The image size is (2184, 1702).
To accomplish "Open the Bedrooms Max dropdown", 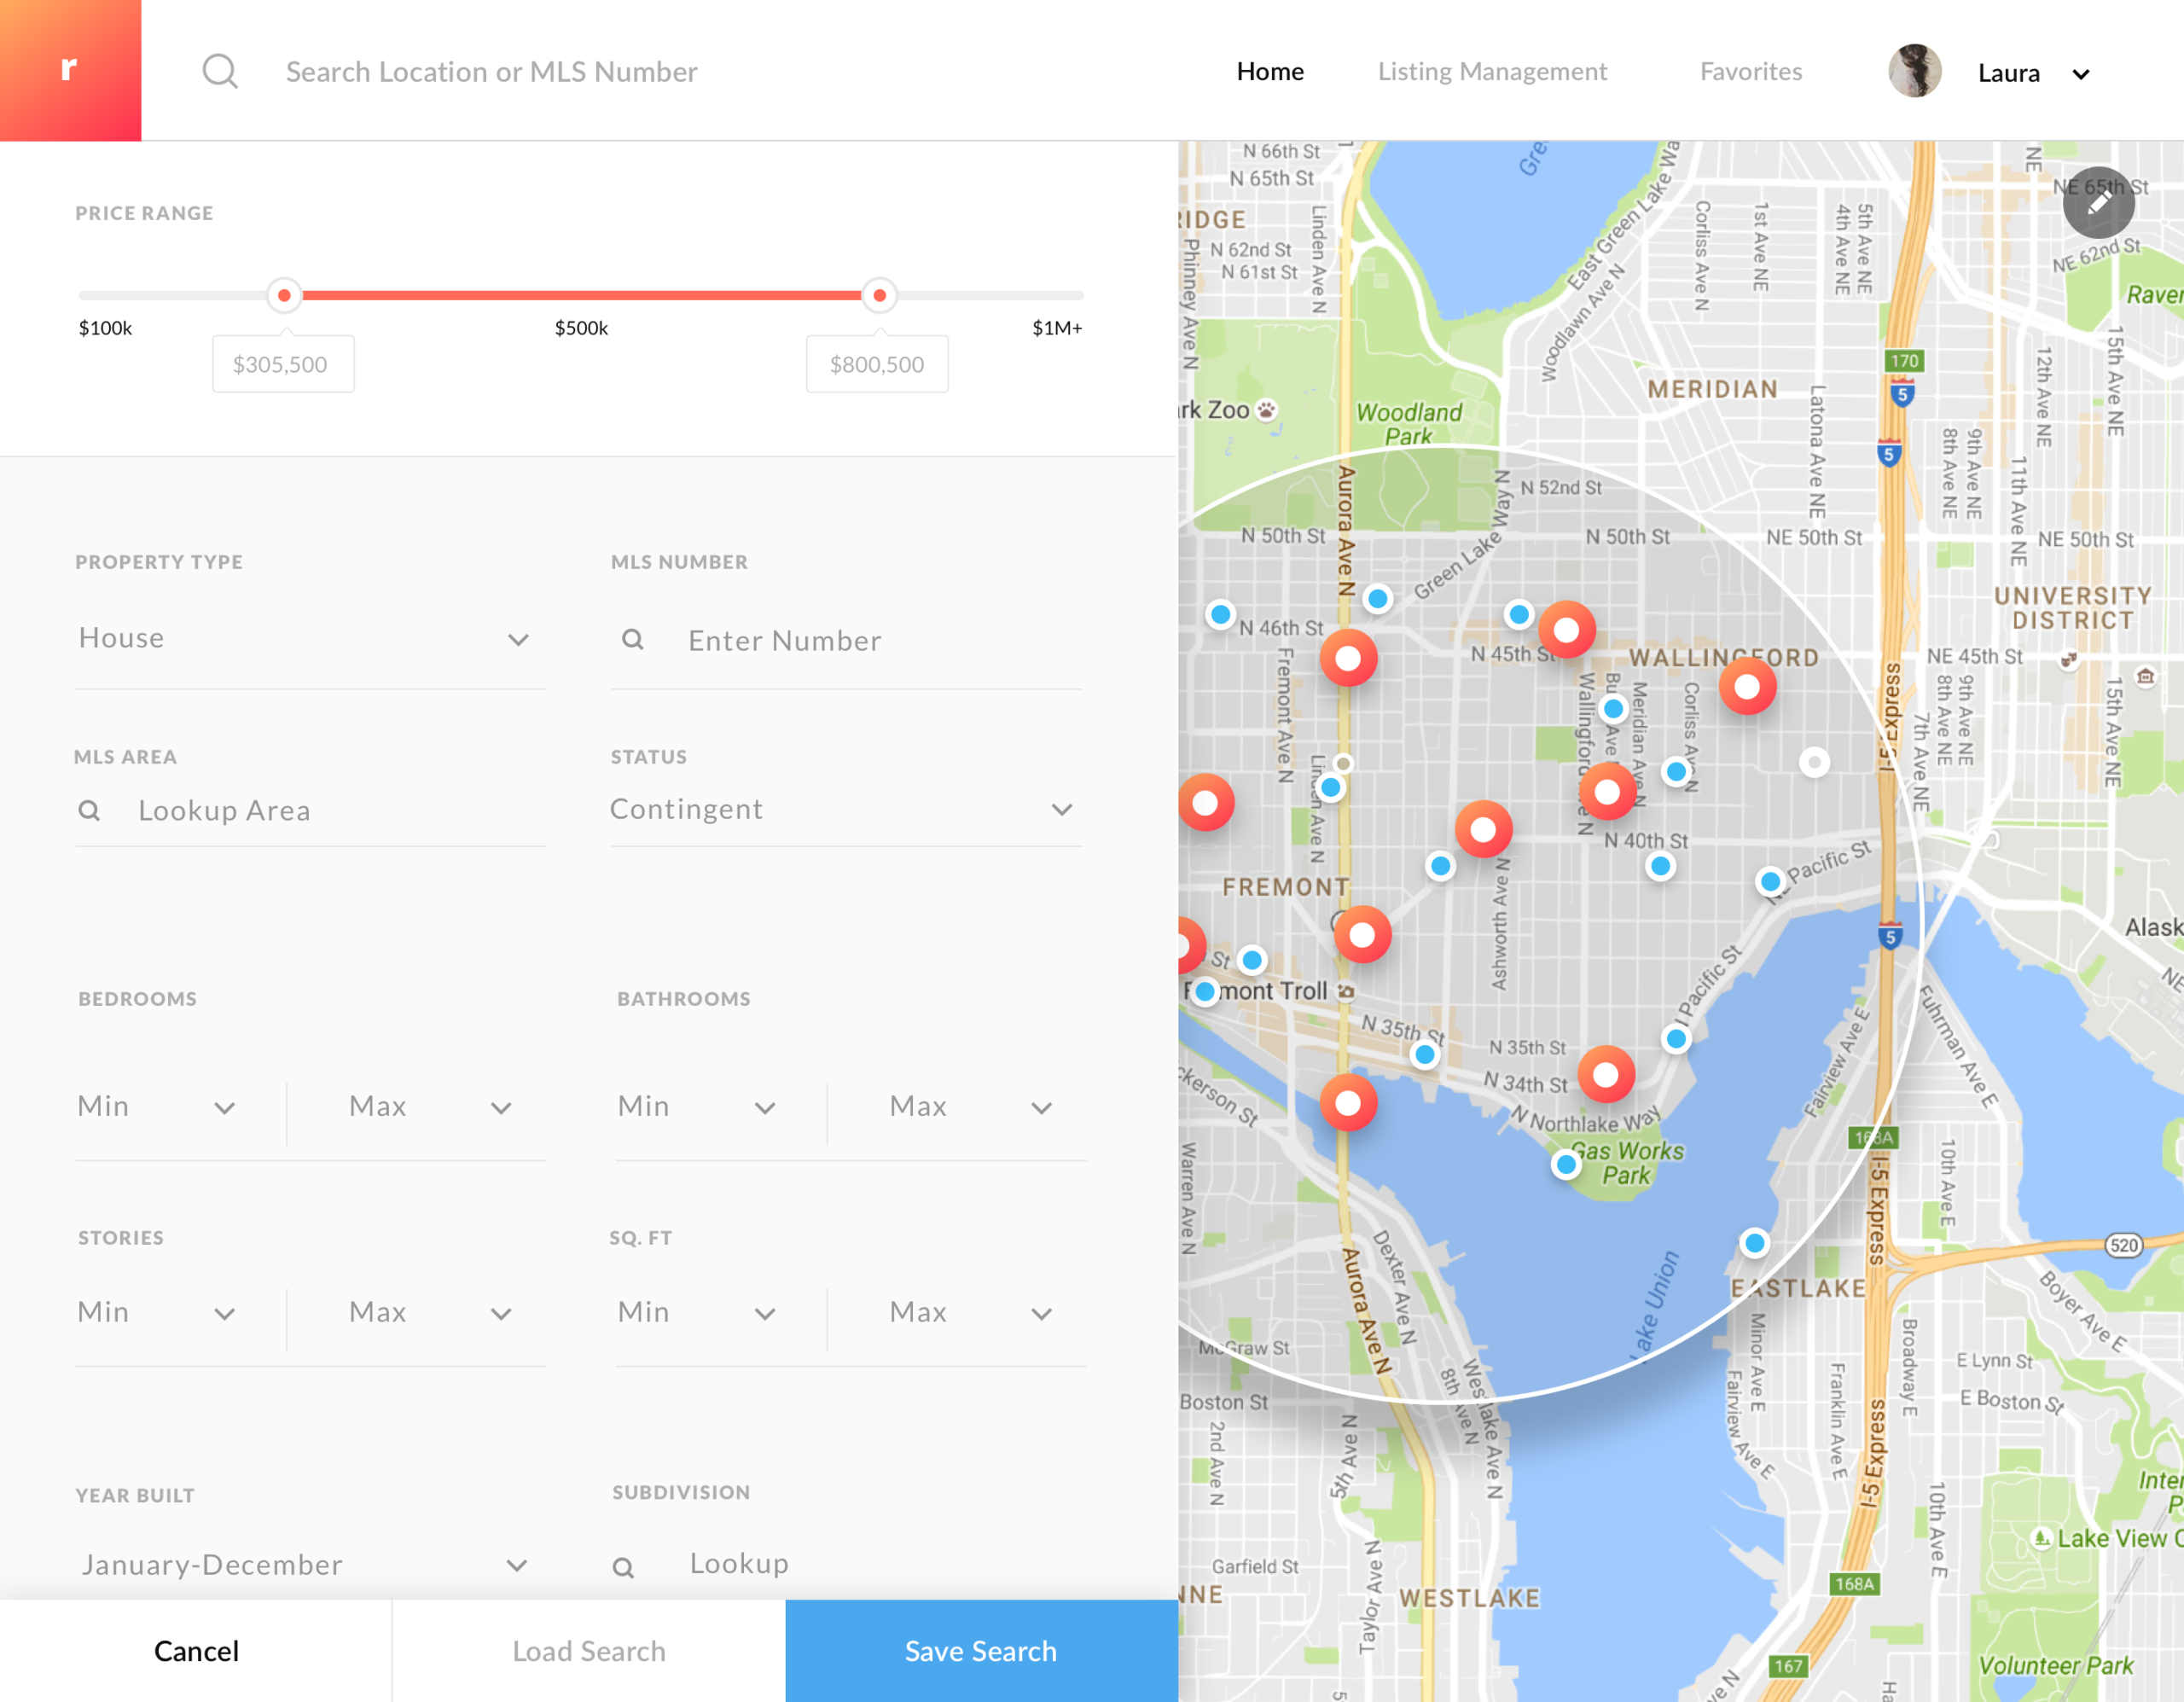I will coord(431,1107).
